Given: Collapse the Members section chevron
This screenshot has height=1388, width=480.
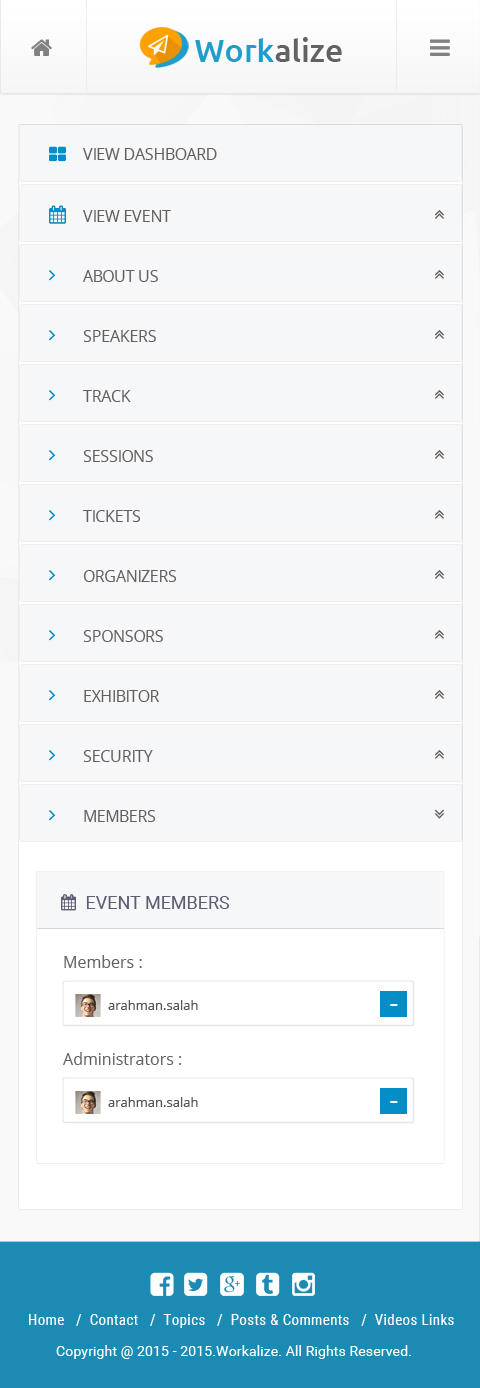Looking at the screenshot, I should tap(439, 814).
